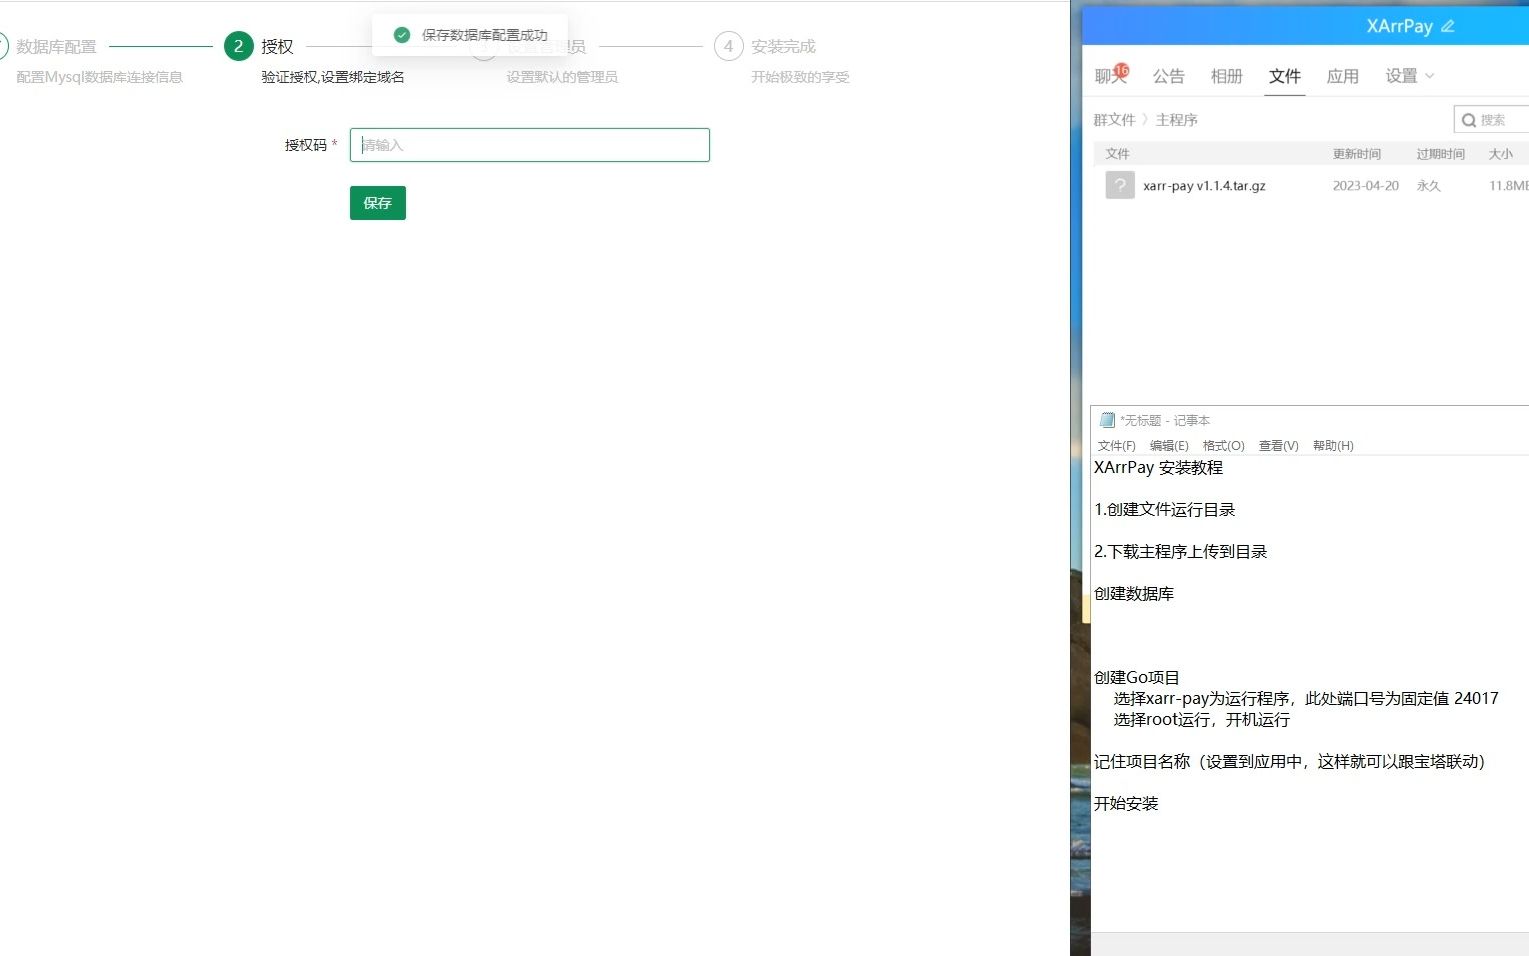
Task: Open the xarr-pay v1.1.4.tar.gz file thumbnail
Action: click(1119, 185)
